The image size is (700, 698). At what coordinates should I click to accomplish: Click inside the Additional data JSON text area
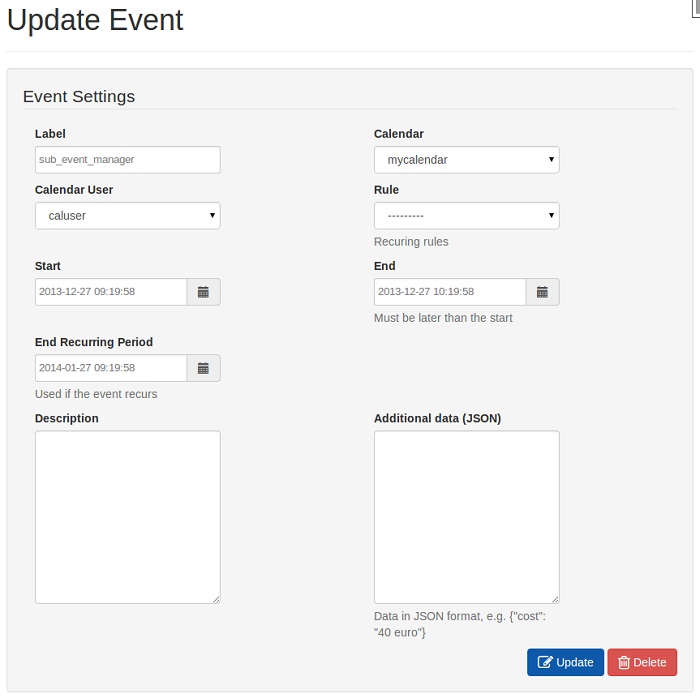[x=467, y=517]
